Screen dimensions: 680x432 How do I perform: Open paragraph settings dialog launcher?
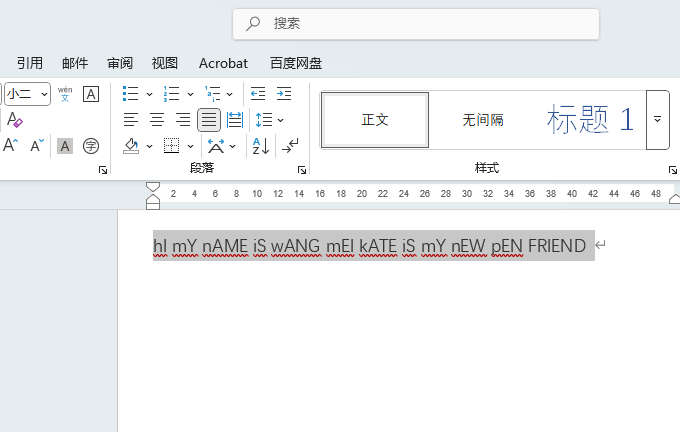click(302, 170)
